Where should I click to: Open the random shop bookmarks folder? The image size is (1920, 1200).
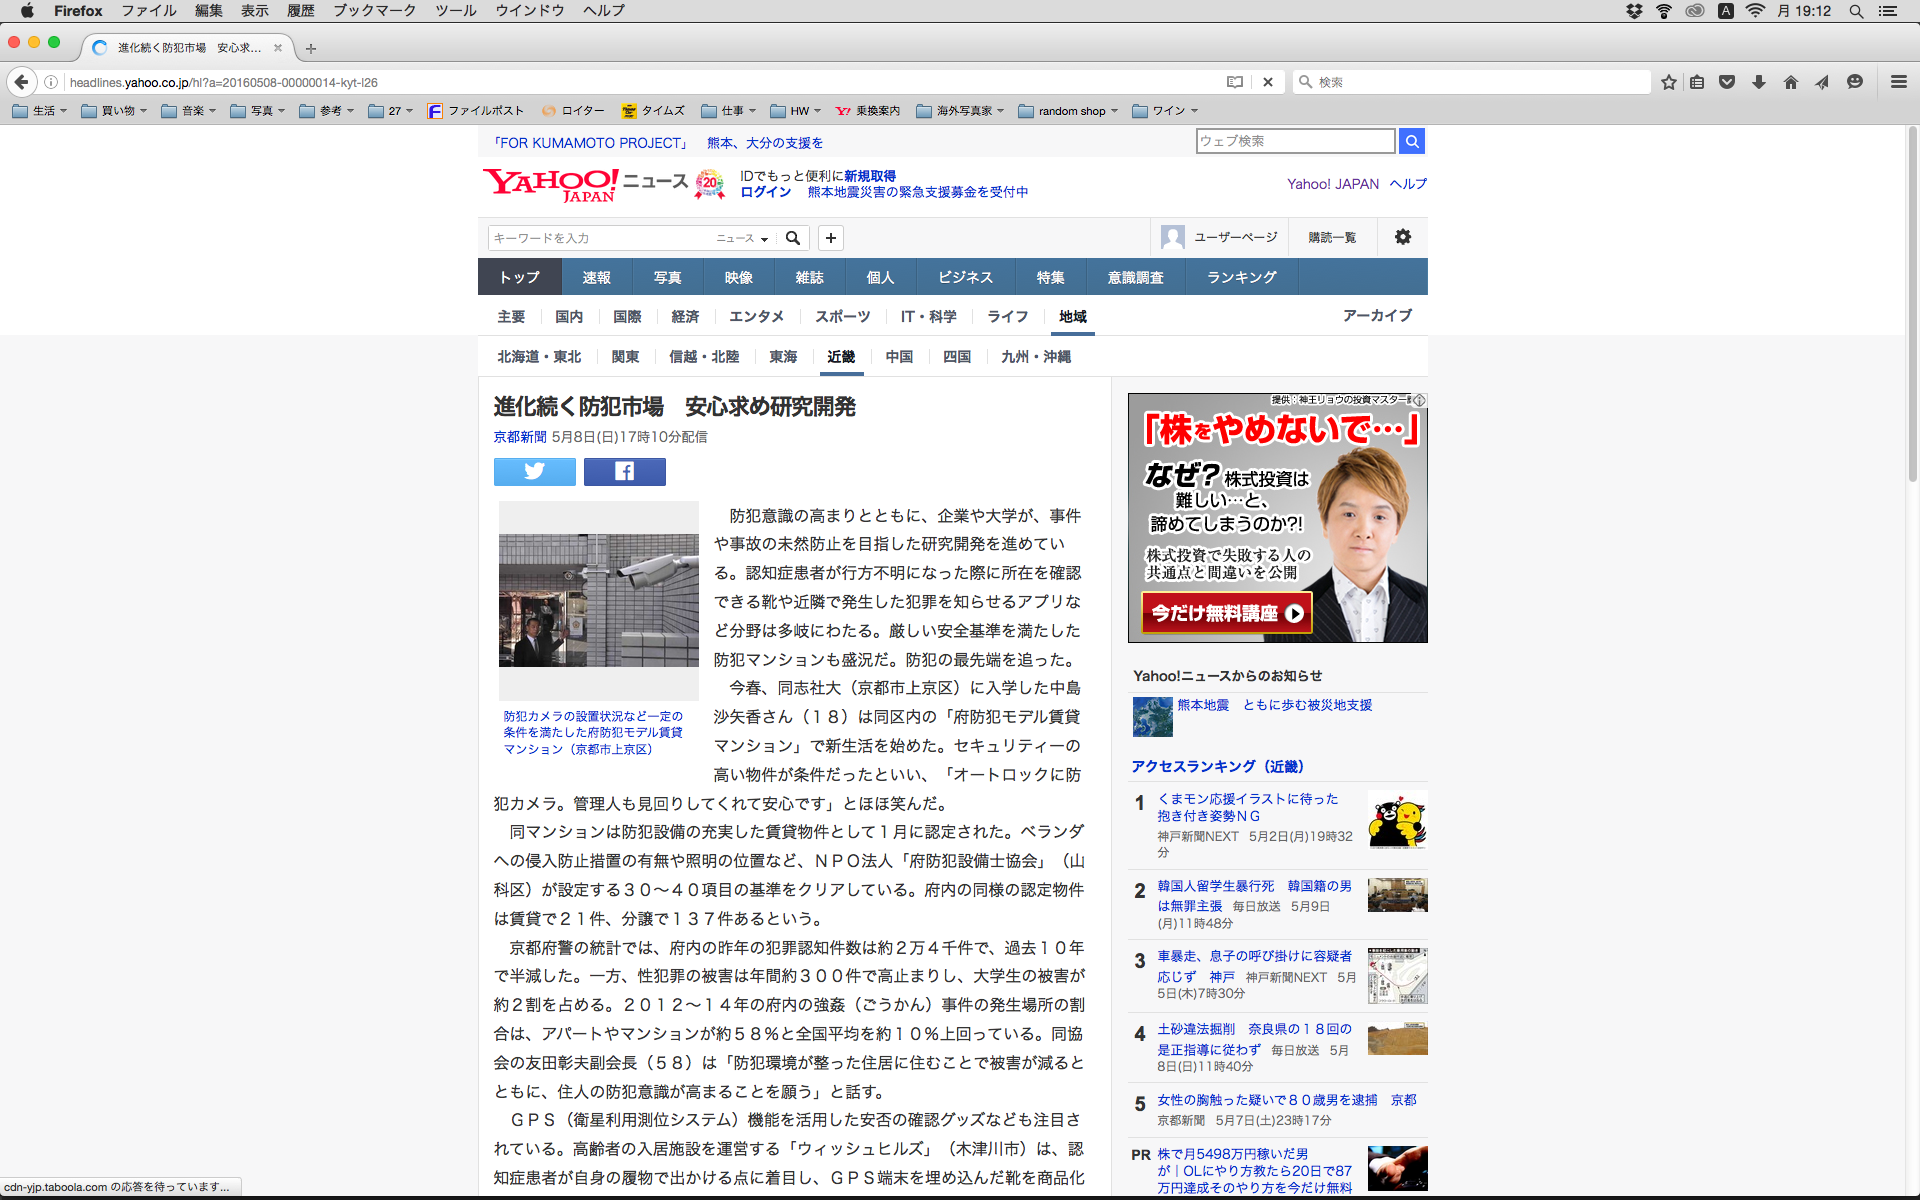click(x=1069, y=111)
